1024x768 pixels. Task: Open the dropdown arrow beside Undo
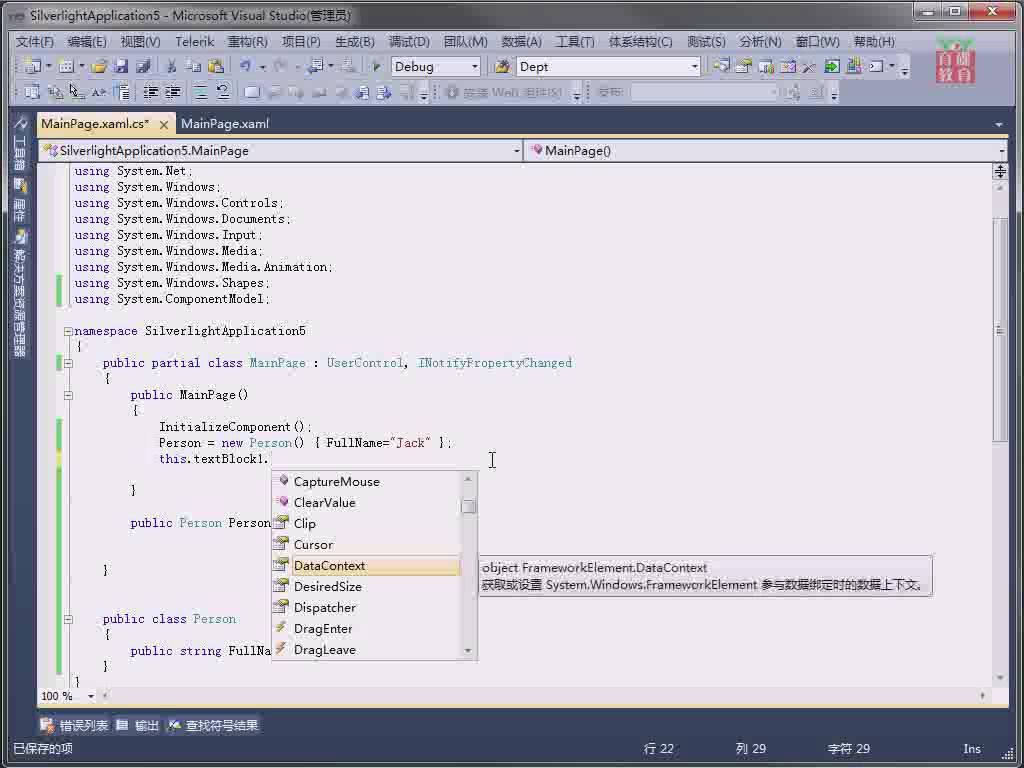pyautogui.click(x=262, y=67)
